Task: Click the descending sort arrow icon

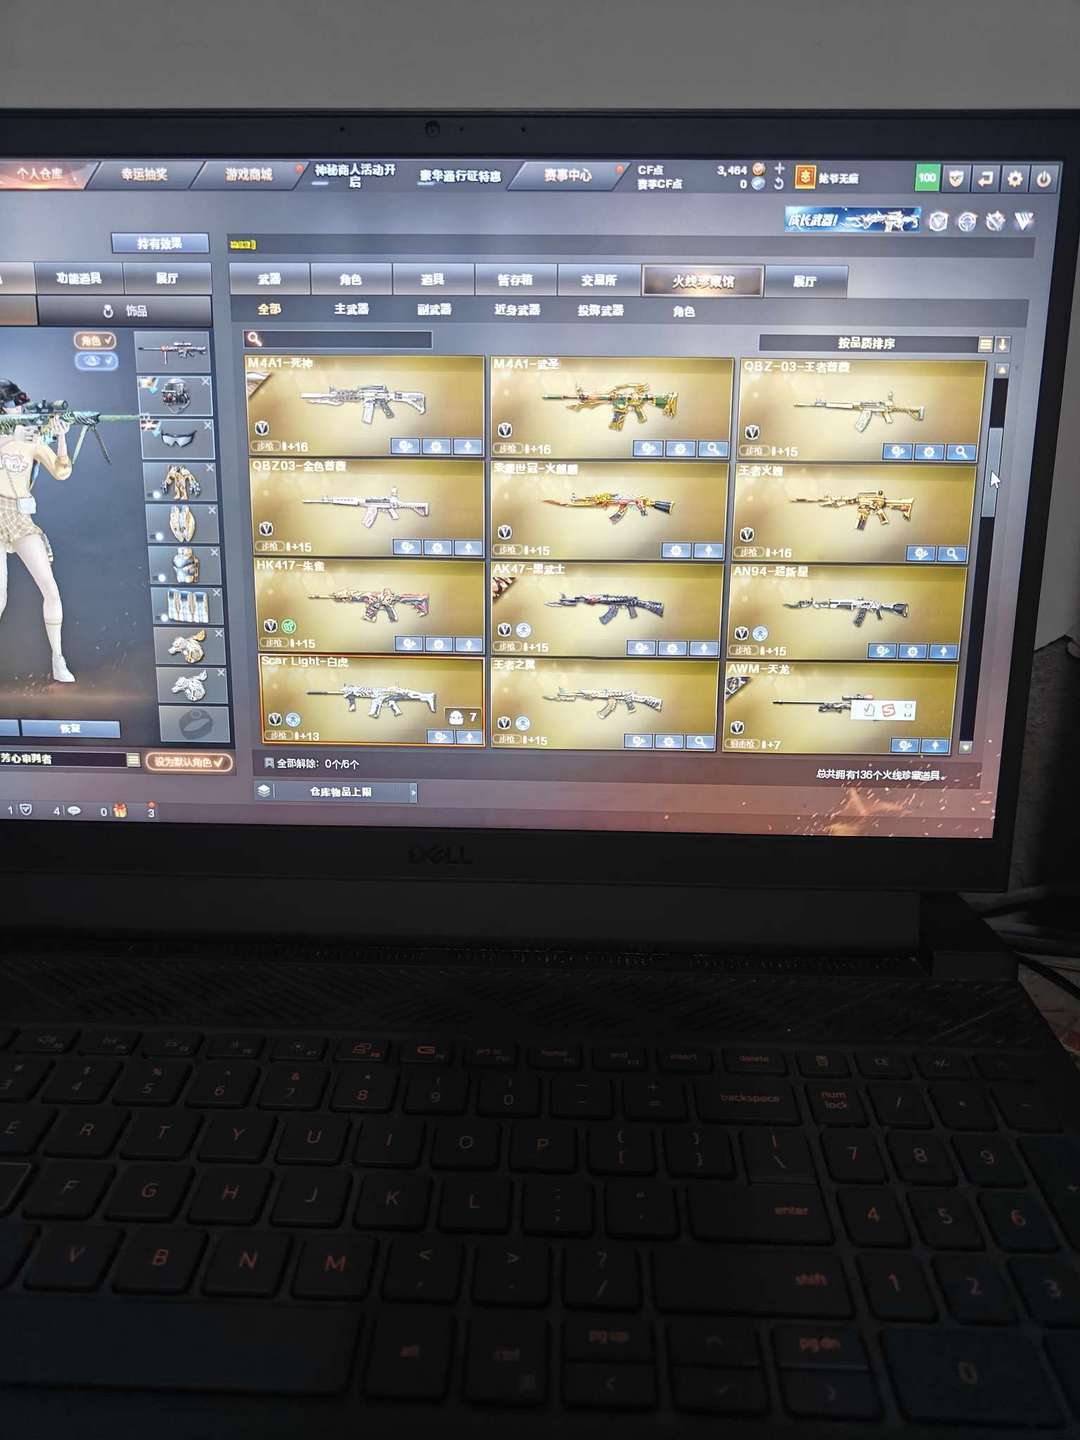Action: (1002, 344)
